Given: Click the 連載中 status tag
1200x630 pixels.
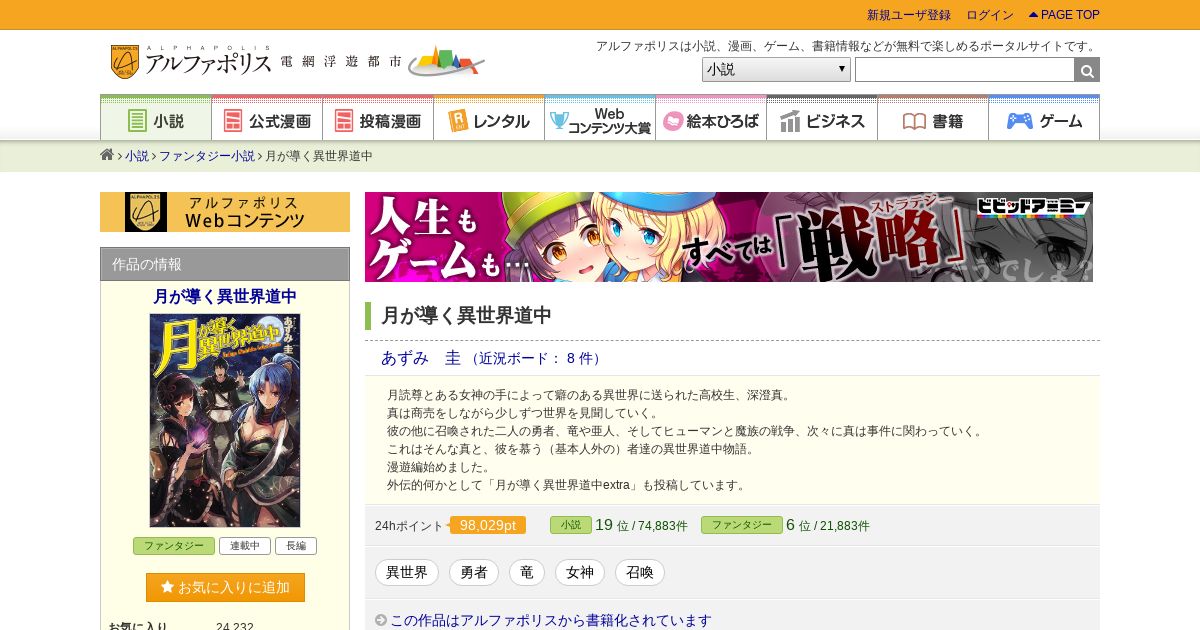Looking at the screenshot, I should [x=245, y=546].
